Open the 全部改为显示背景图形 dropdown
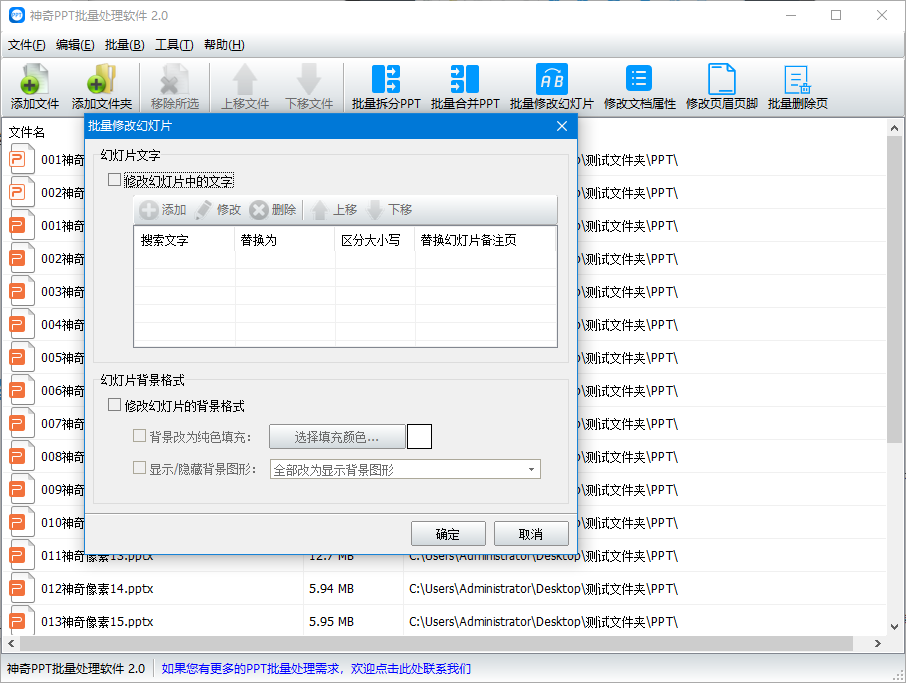Screen dimensions: 906x683 tap(405, 469)
